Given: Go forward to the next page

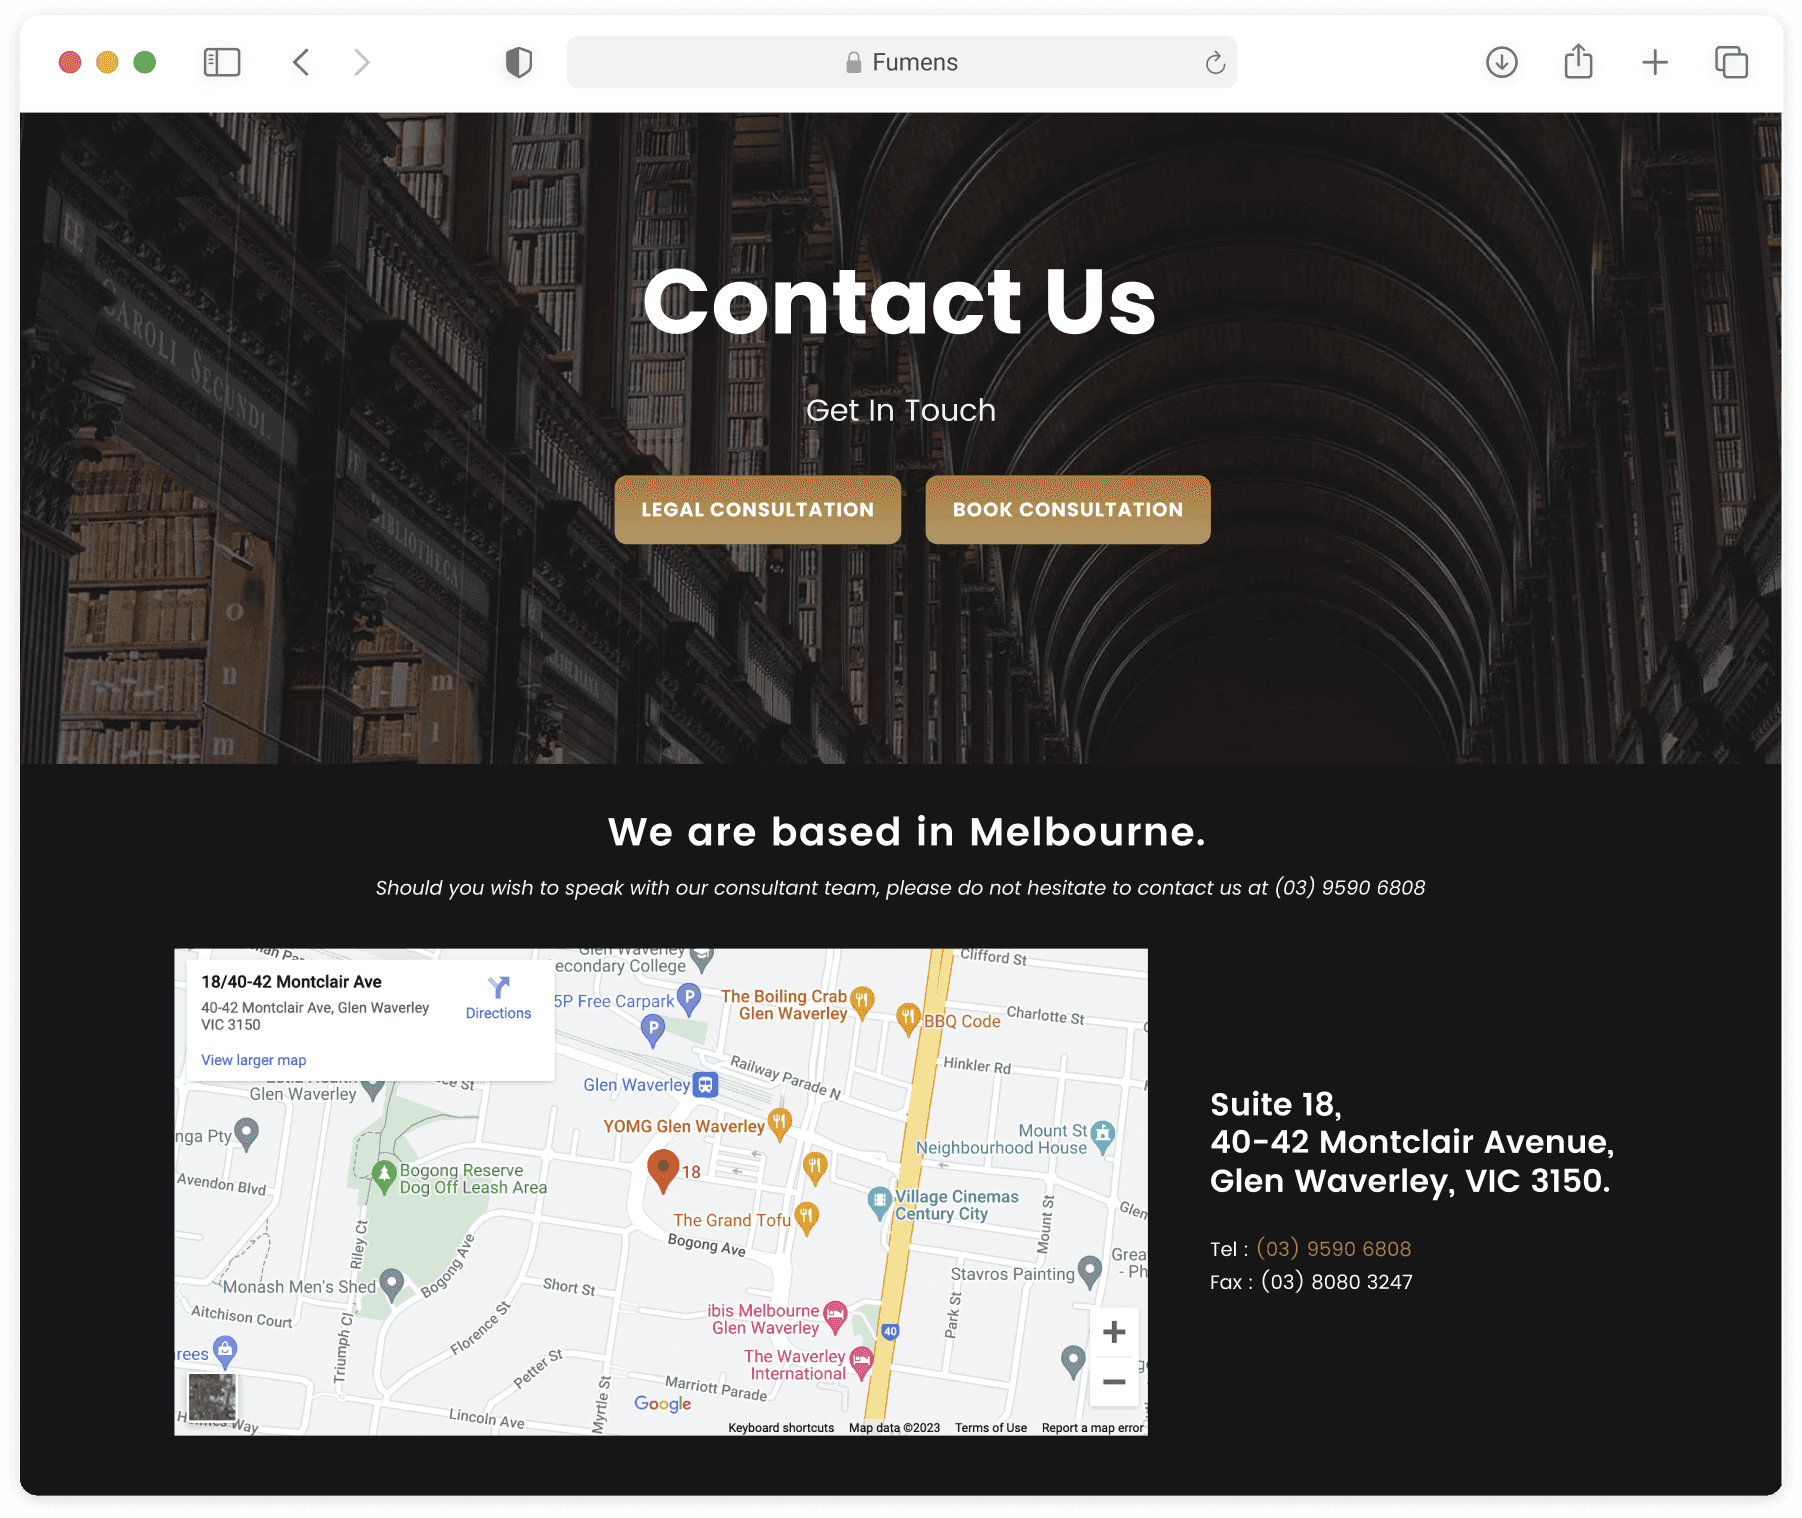Looking at the screenshot, I should [361, 62].
